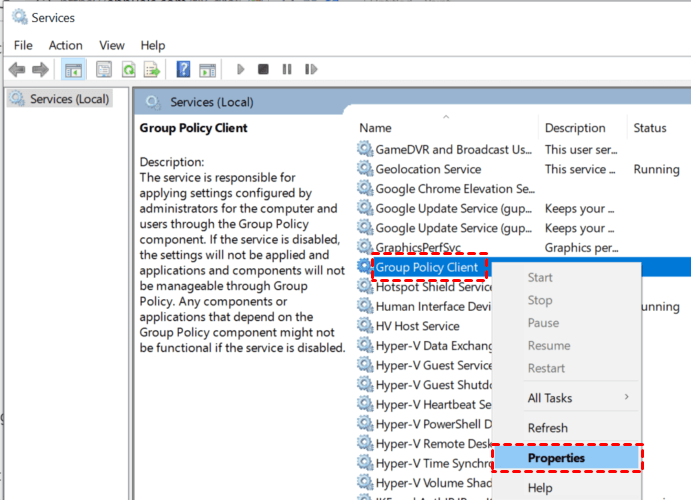
Task: Click the Back arrow in toolbar
Action: [17, 69]
